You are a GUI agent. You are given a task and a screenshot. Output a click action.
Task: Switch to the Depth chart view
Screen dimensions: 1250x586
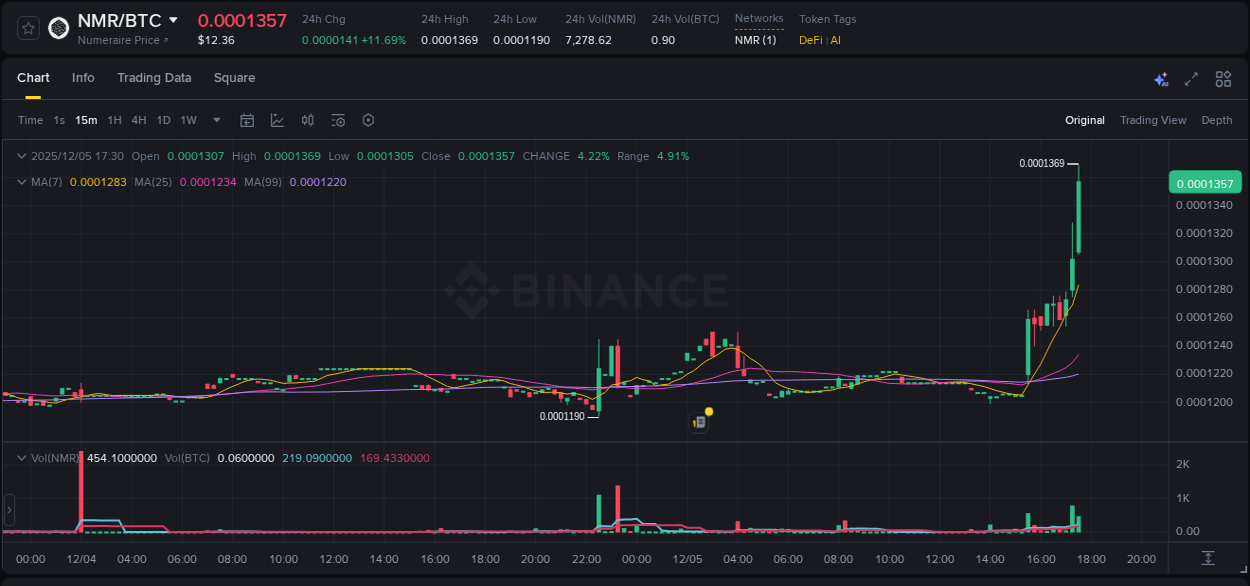click(1216, 120)
